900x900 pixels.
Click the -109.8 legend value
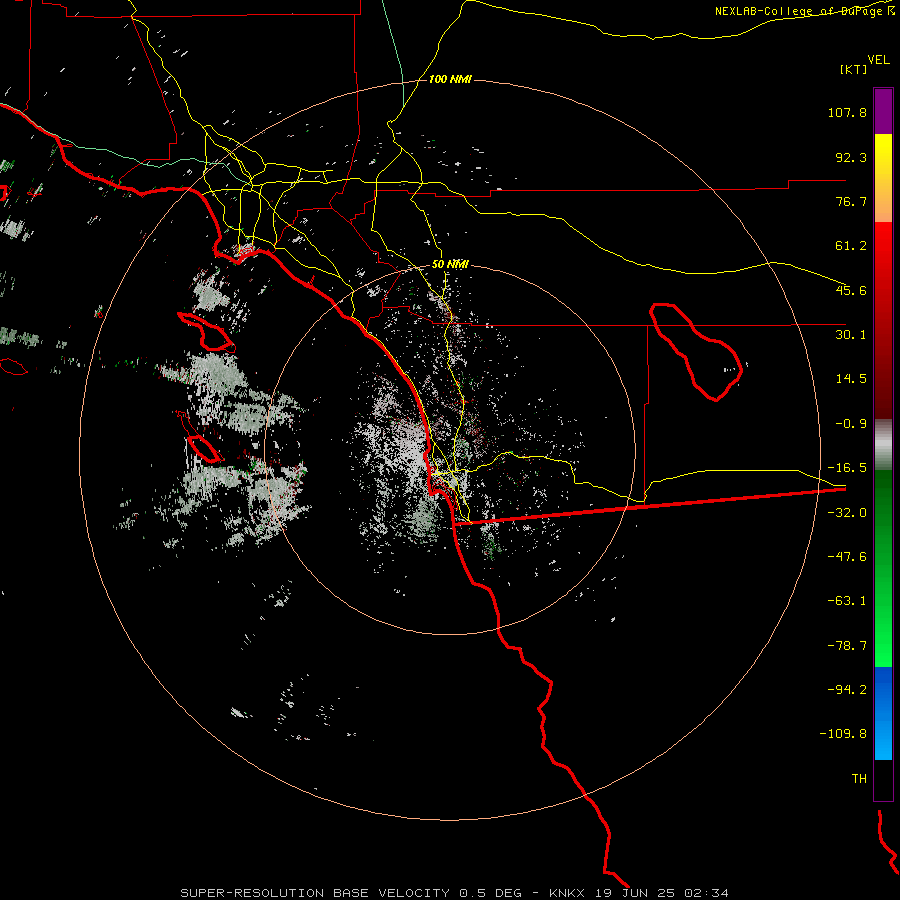point(843,734)
